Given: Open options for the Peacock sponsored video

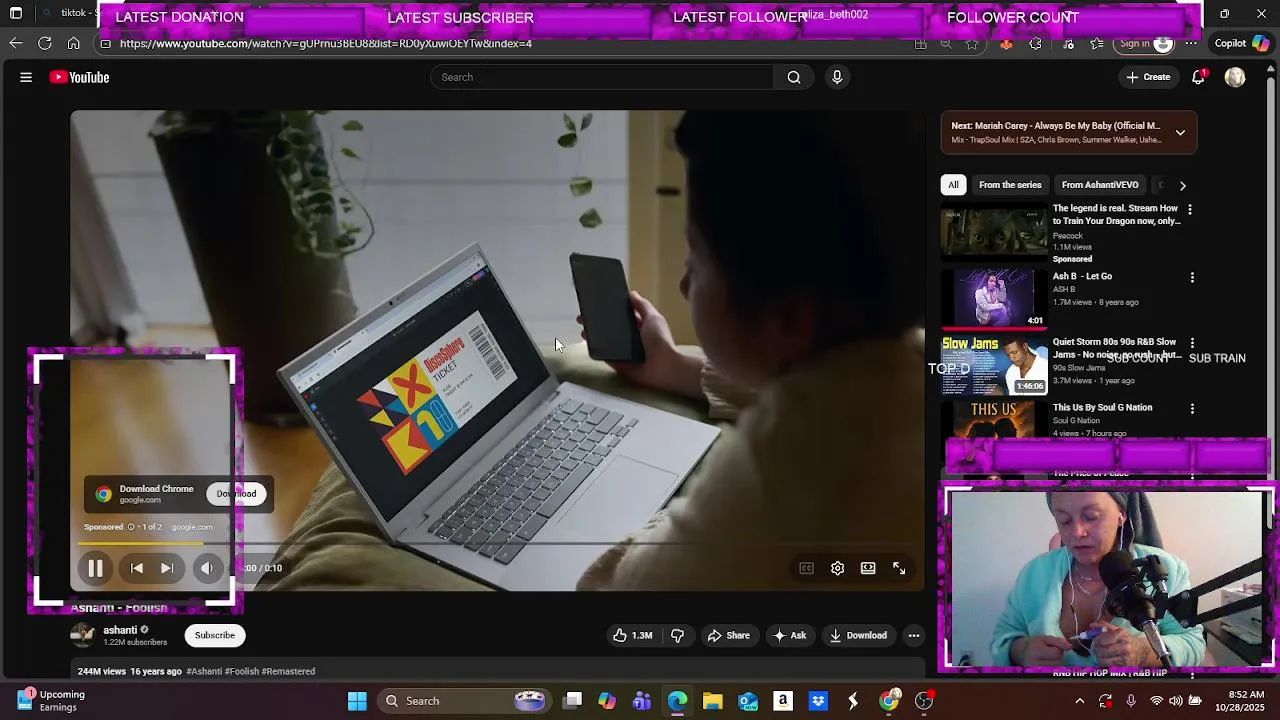Looking at the screenshot, I should point(1189,209).
